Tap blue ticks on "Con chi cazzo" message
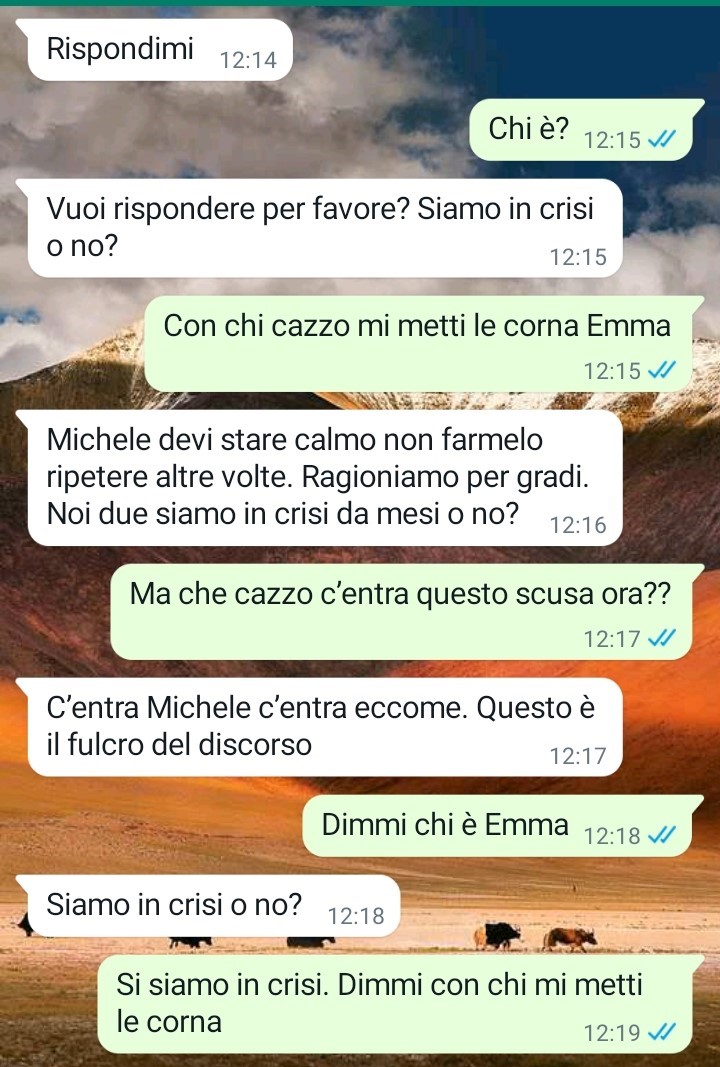This screenshot has width=720, height=1067. pyautogui.click(x=661, y=370)
